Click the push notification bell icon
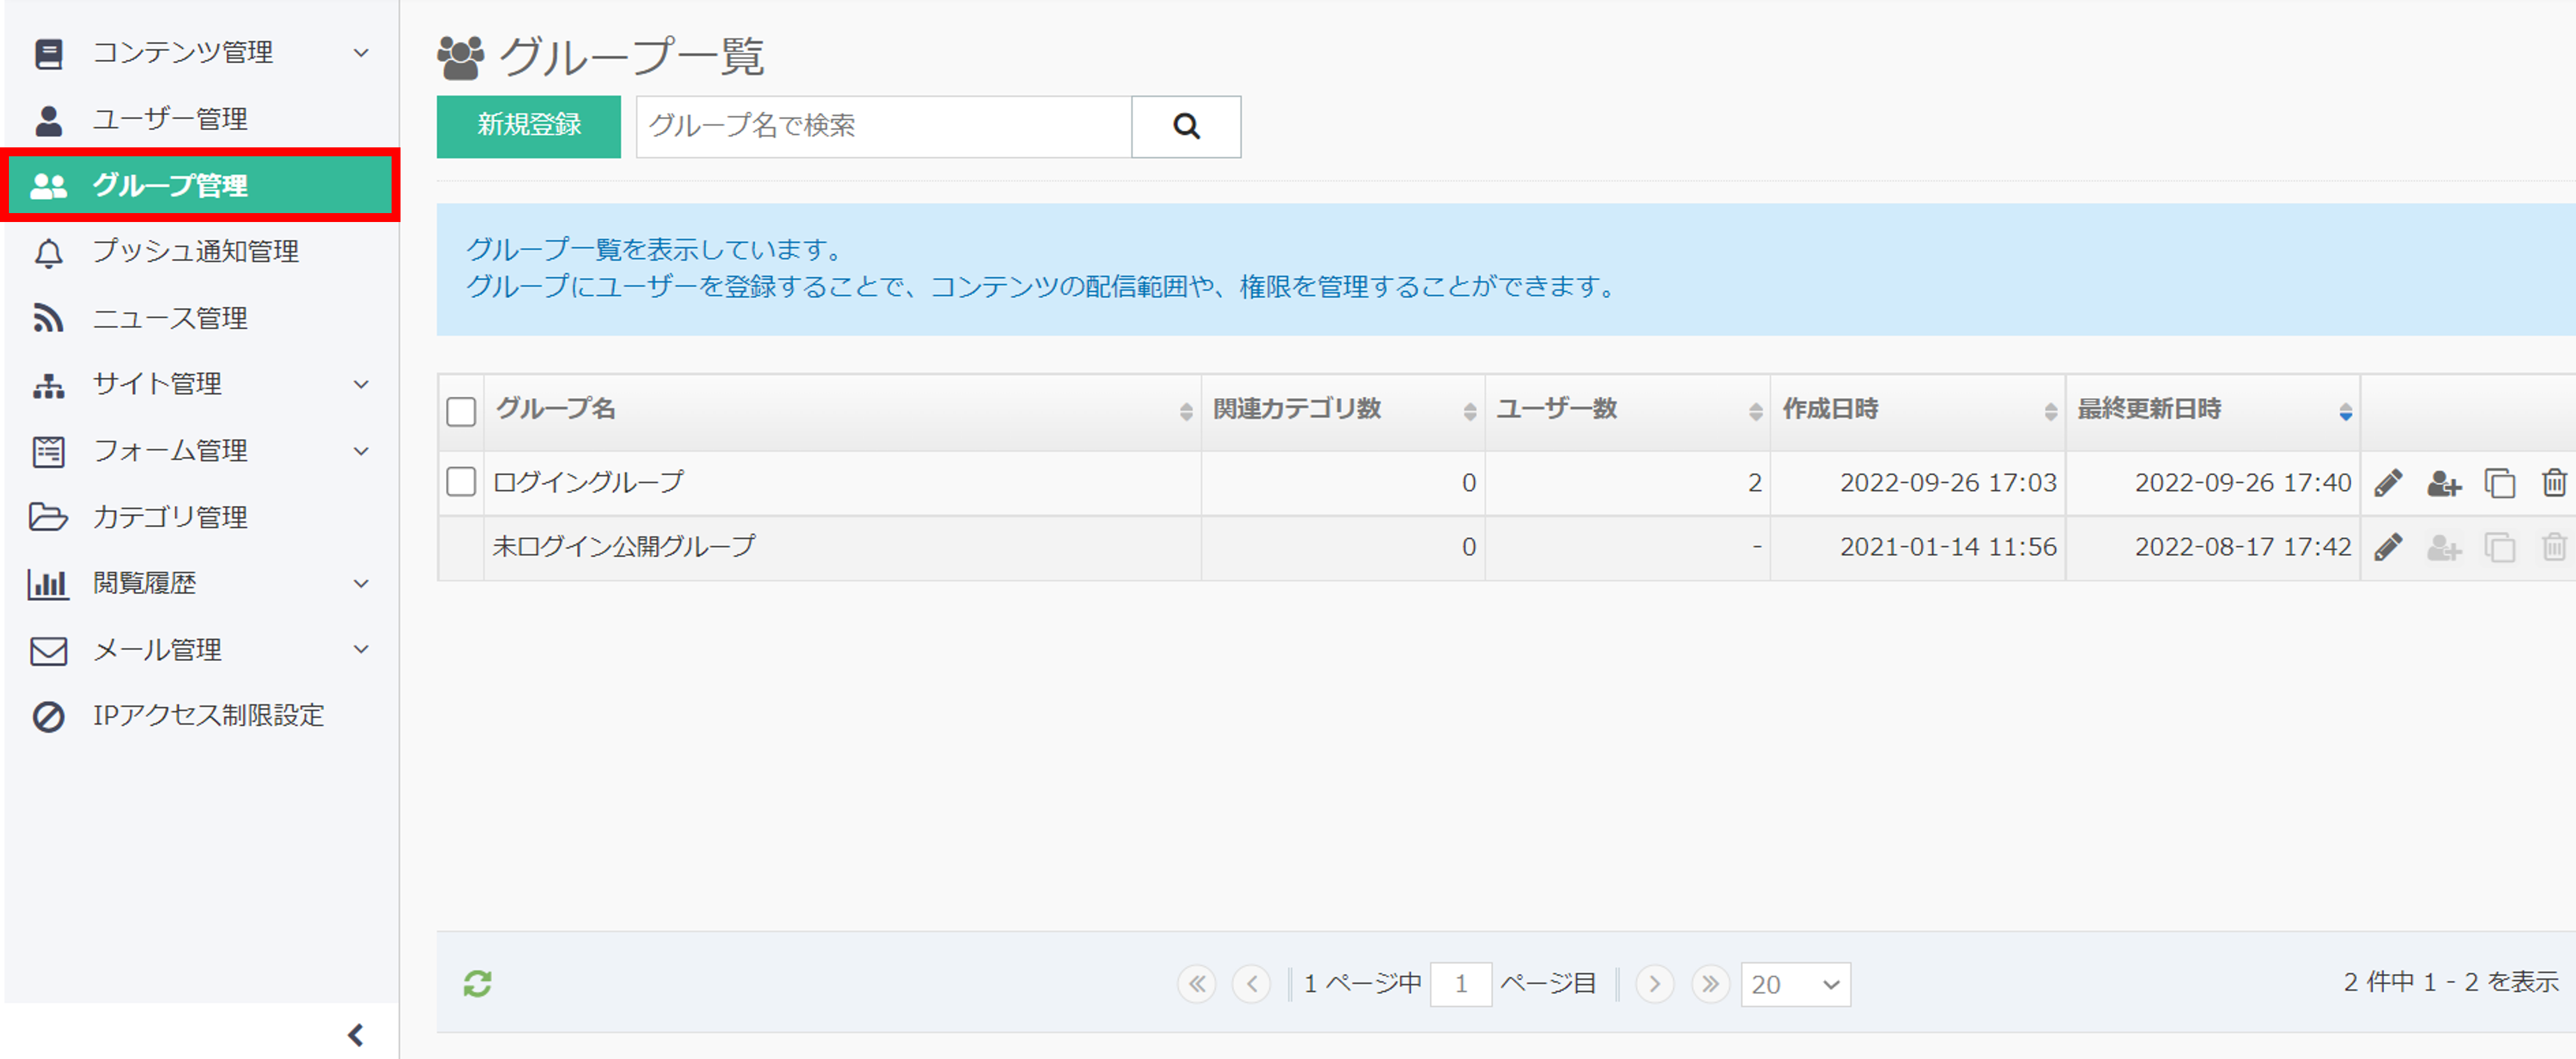Screen dimensions: 2576x1059 pyautogui.click(x=48, y=253)
